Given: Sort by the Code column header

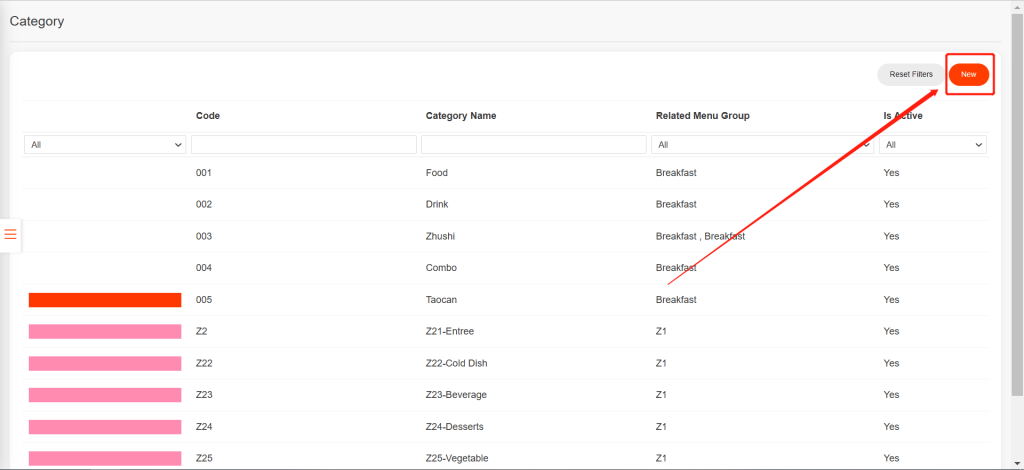Looking at the screenshot, I should (x=208, y=116).
